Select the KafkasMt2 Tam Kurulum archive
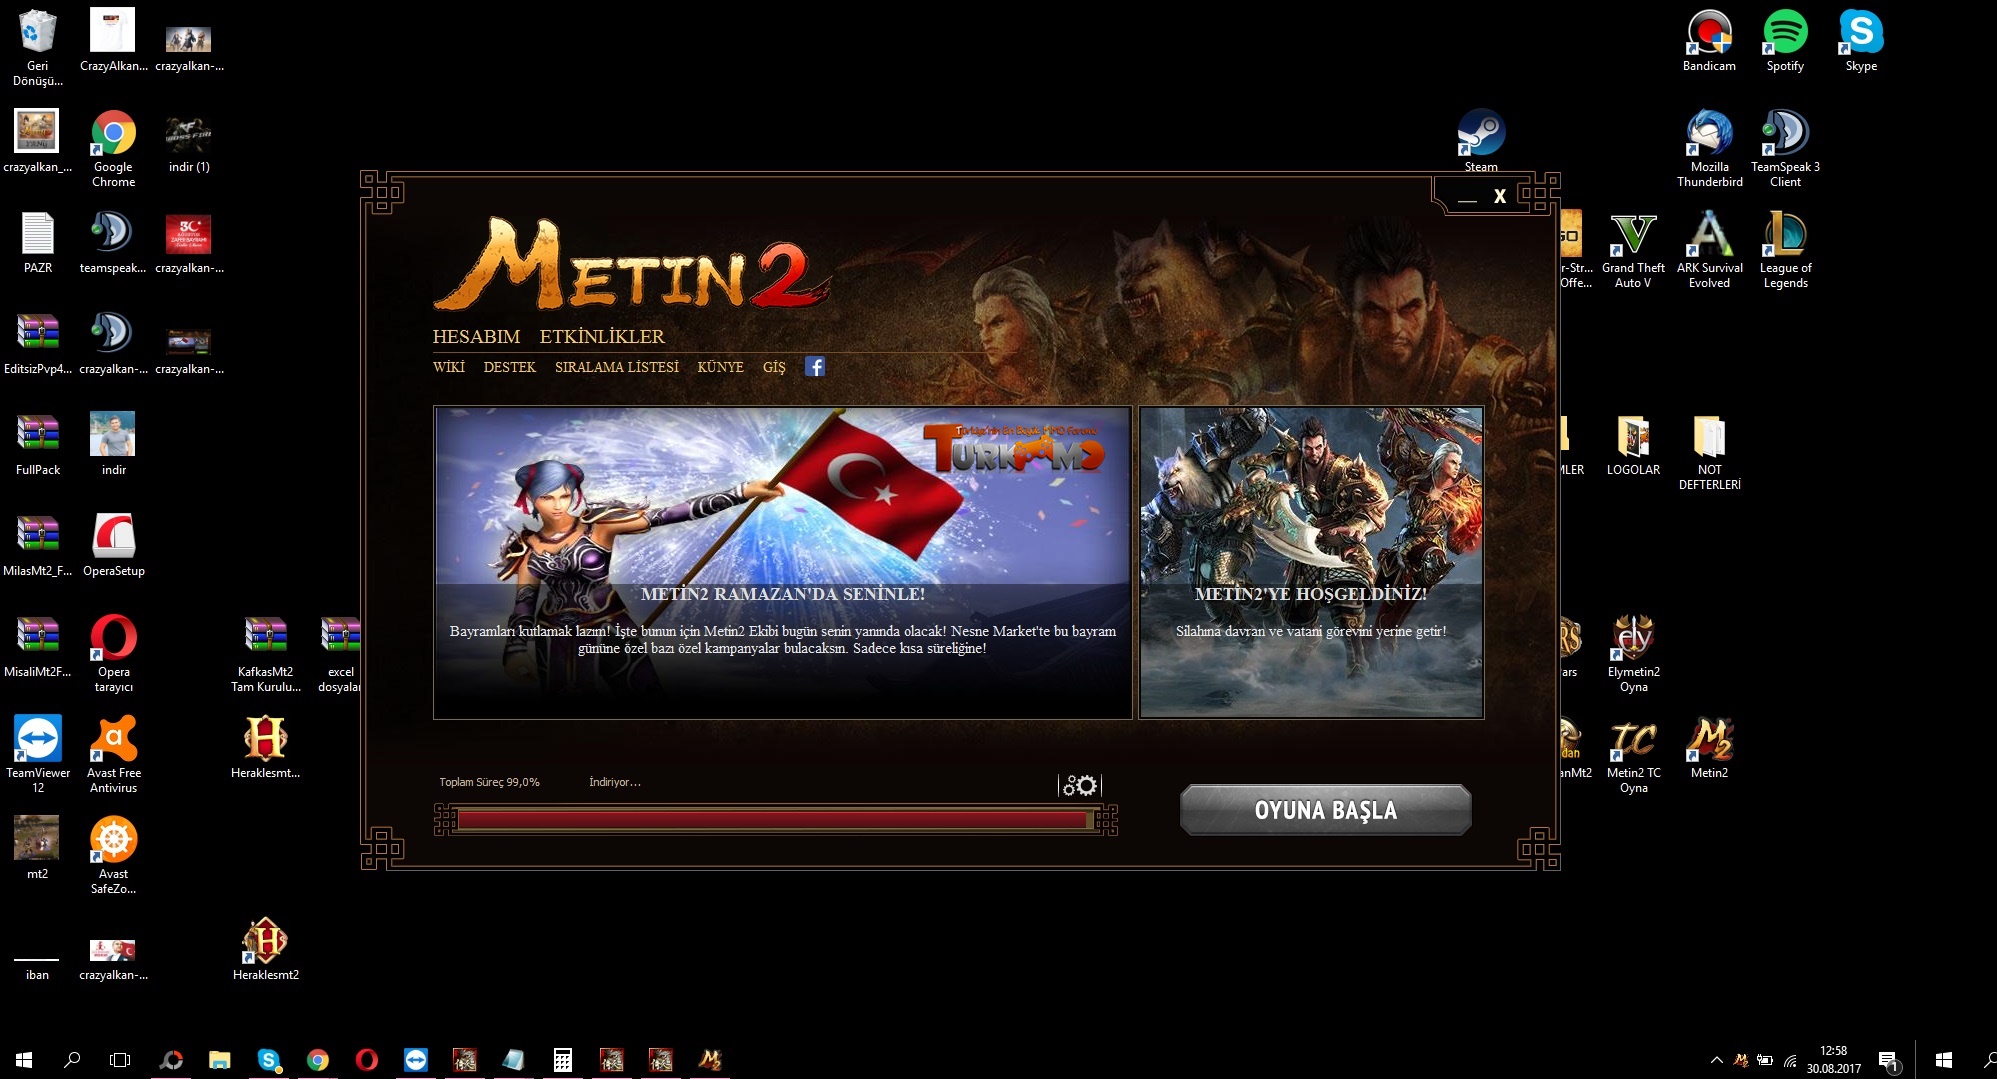Viewport: 1997px width, 1079px height. pyautogui.click(x=266, y=654)
